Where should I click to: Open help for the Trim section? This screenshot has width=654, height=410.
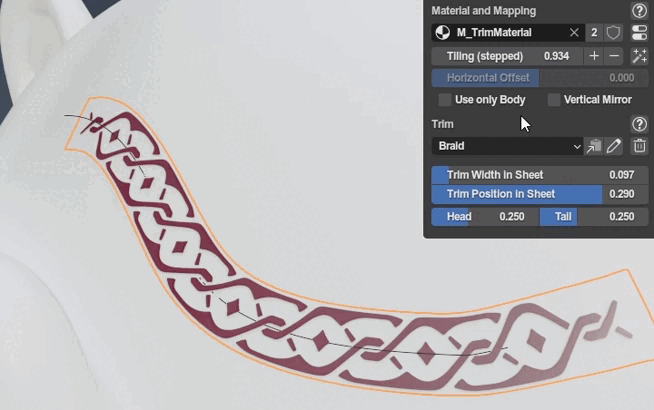click(x=640, y=124)
